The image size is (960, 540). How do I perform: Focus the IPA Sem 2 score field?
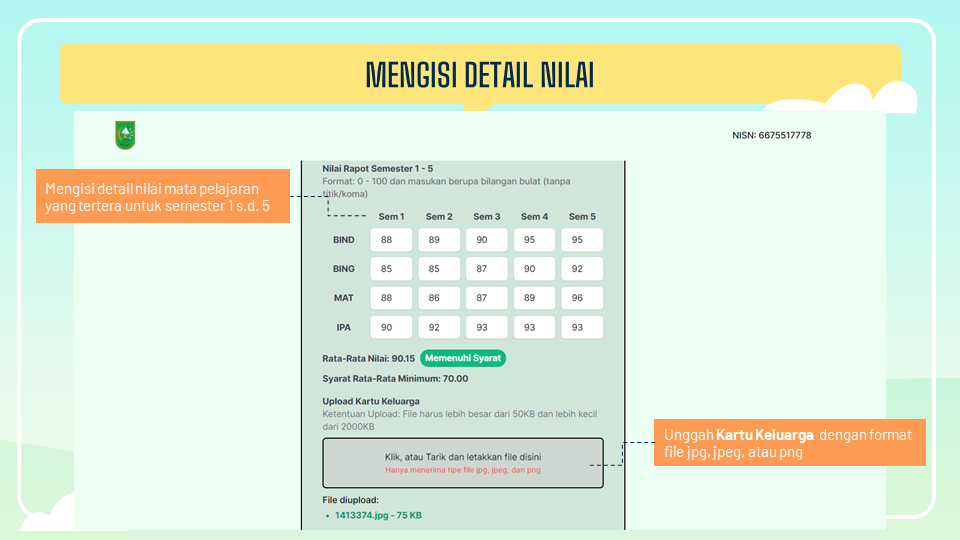pos(439,327)
